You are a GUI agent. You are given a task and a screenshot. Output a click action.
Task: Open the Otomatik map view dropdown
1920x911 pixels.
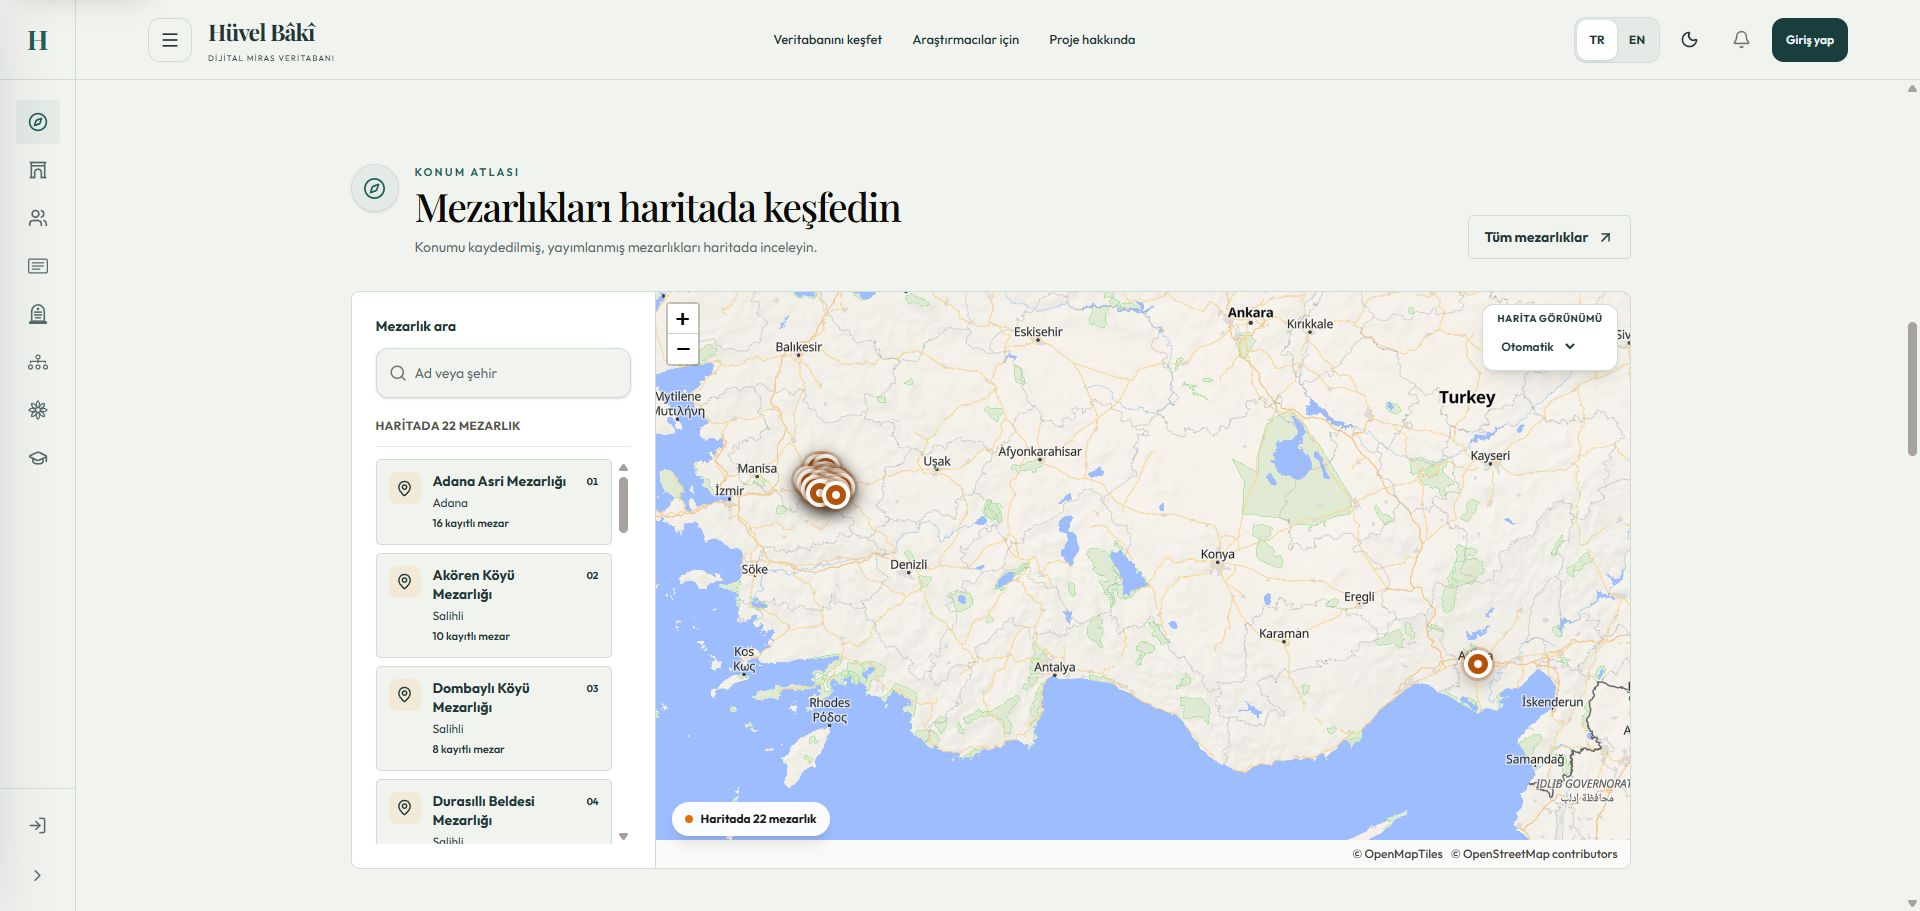tap(1538, 347)
